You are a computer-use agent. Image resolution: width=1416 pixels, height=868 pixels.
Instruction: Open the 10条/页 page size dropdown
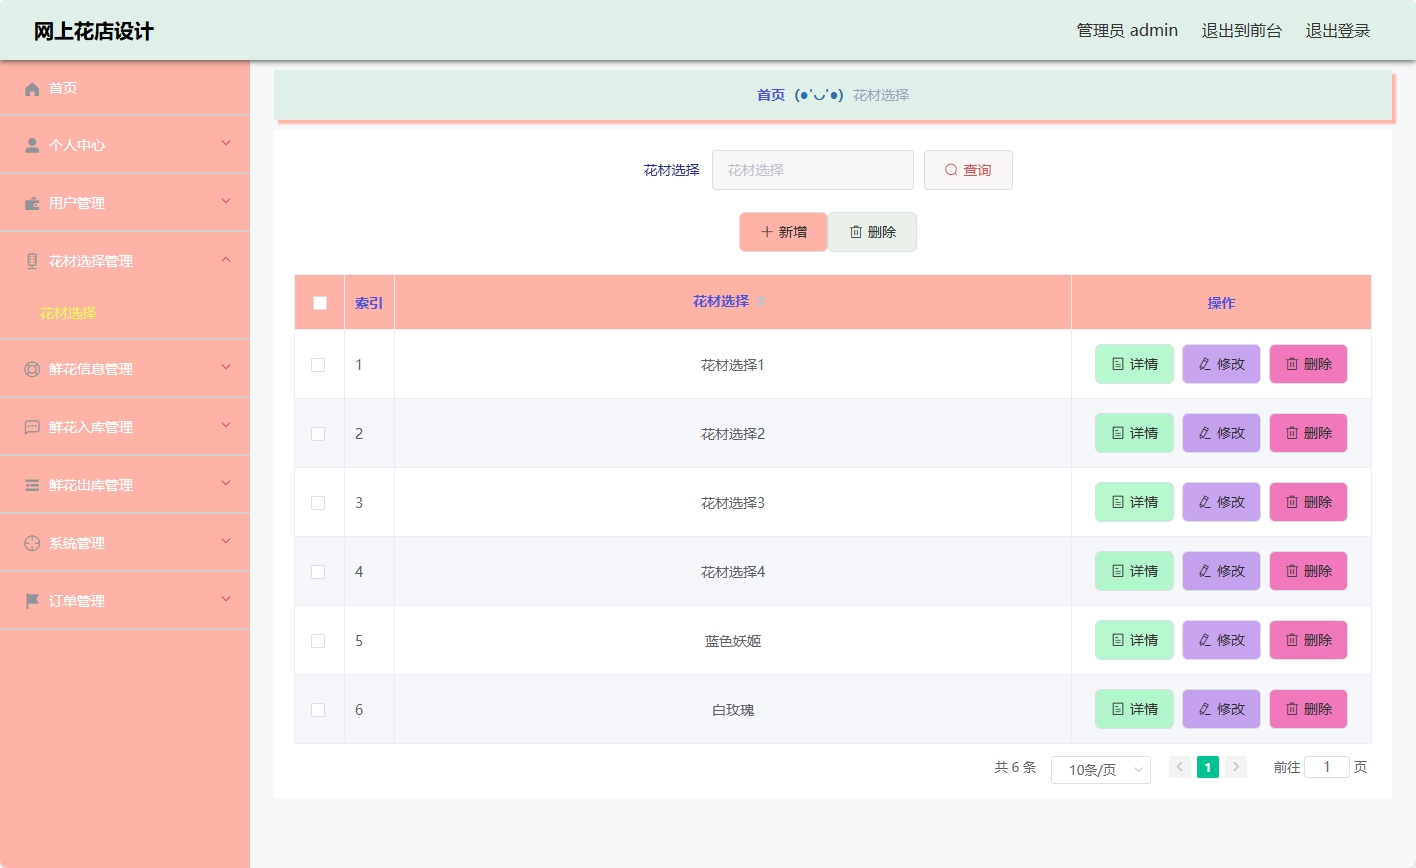[1100, 769]
